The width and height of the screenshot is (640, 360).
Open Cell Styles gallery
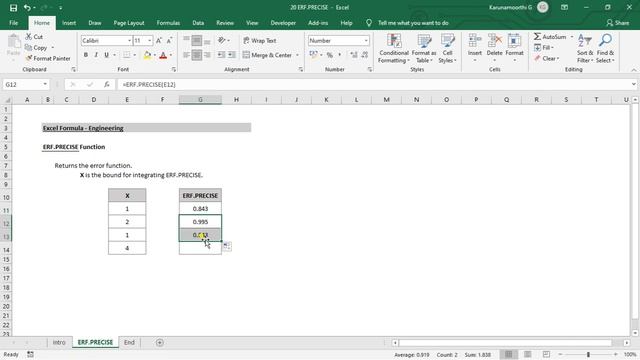pos(447,49)
